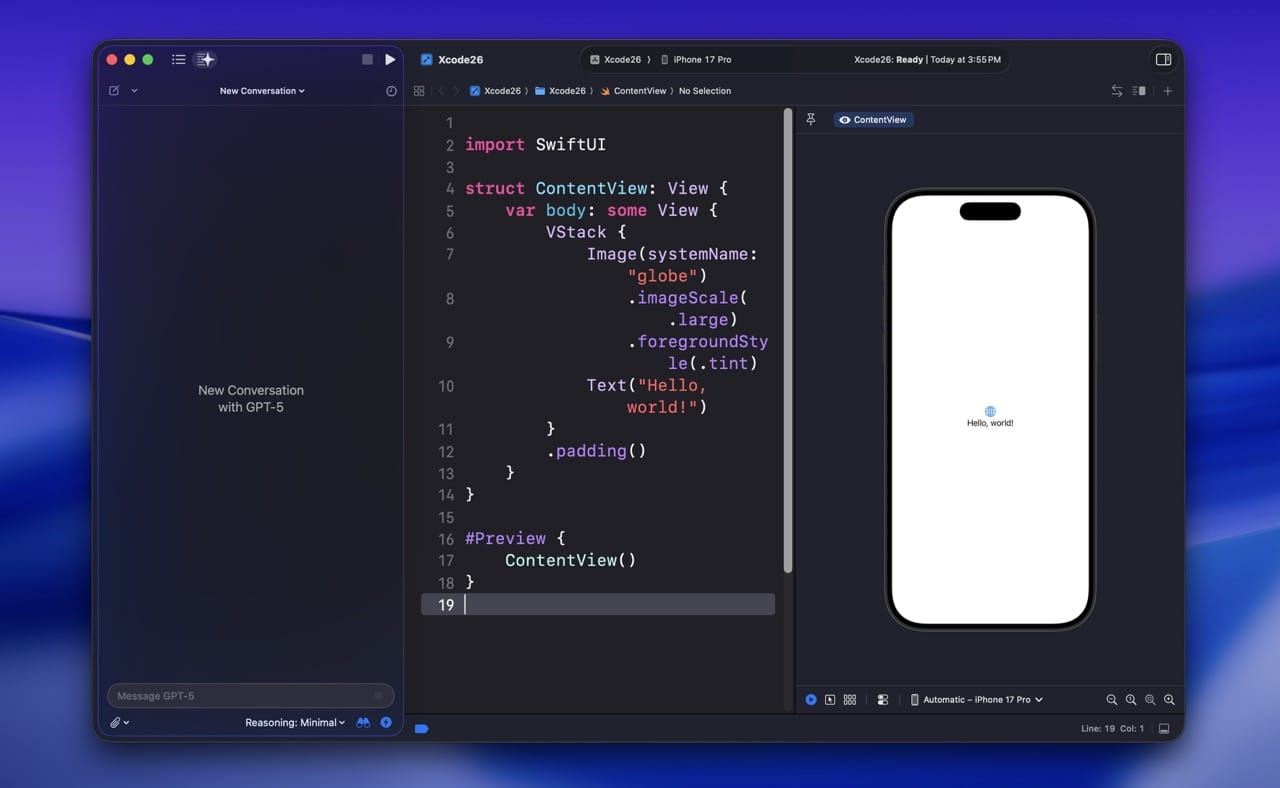Image resolution: width=1280 pixels, height=788 pixels.
Task: Click the blue send arrow icon
Action: (386, 722)
